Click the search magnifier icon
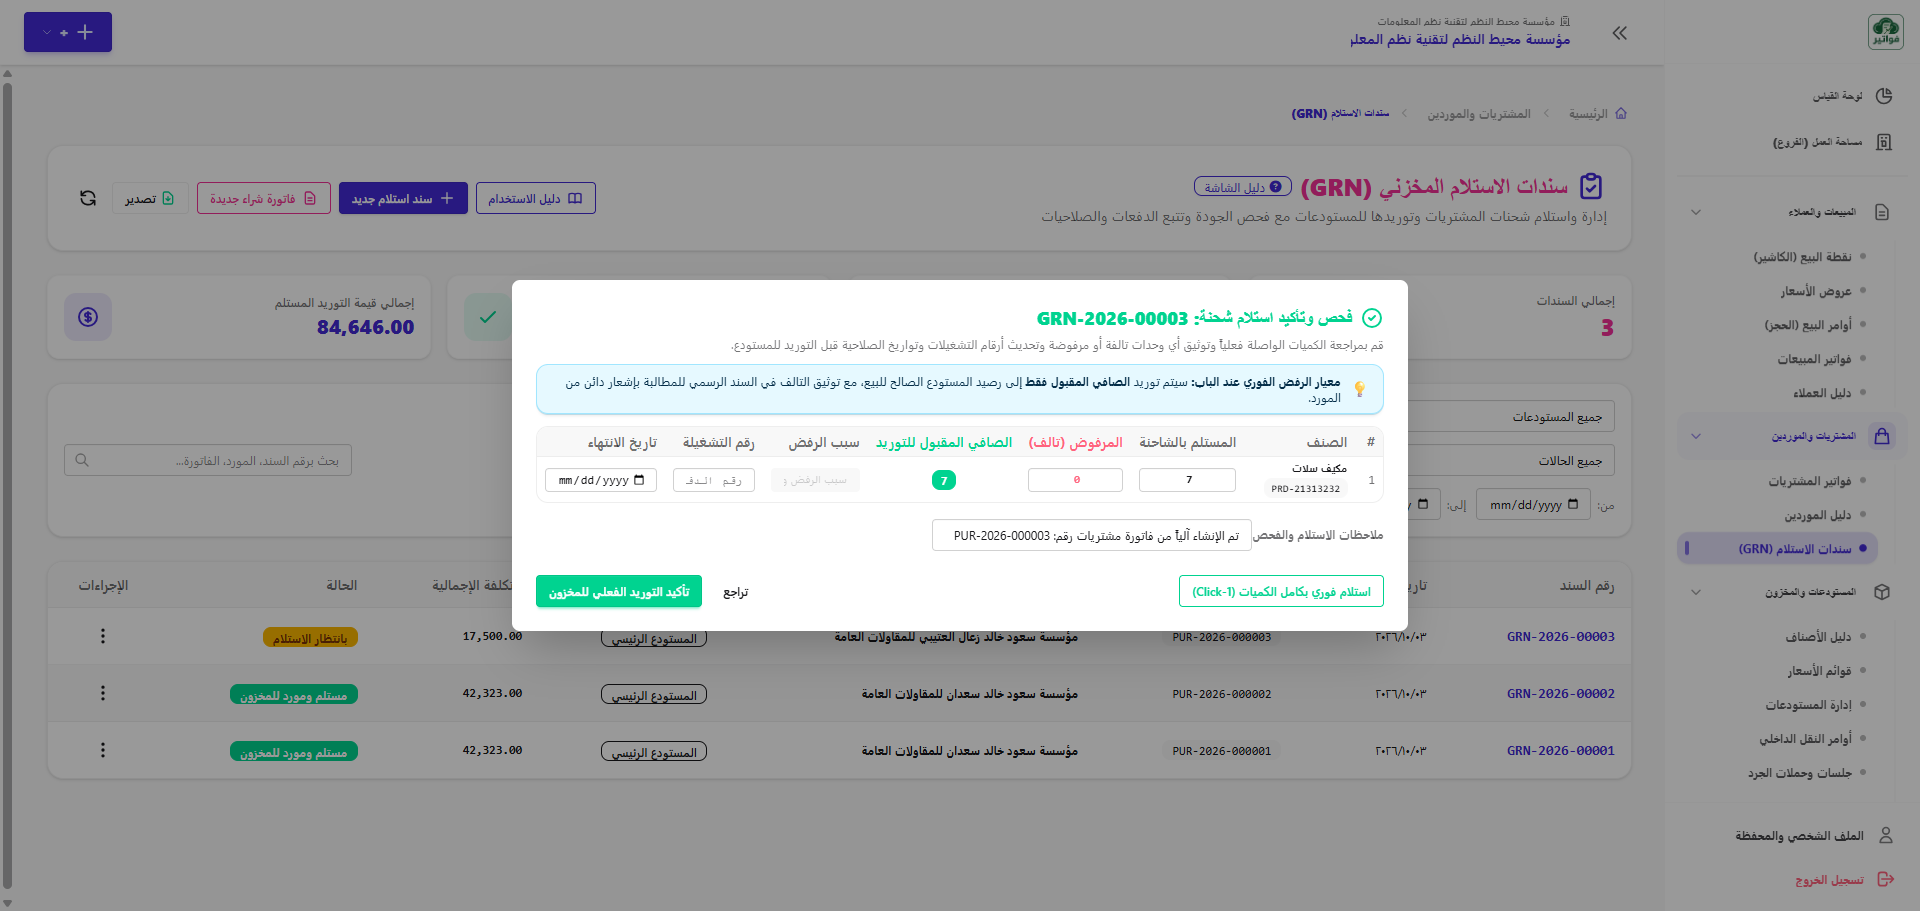Image resolution: width=1920 pixels, height=911 pixels. point(82,460)
